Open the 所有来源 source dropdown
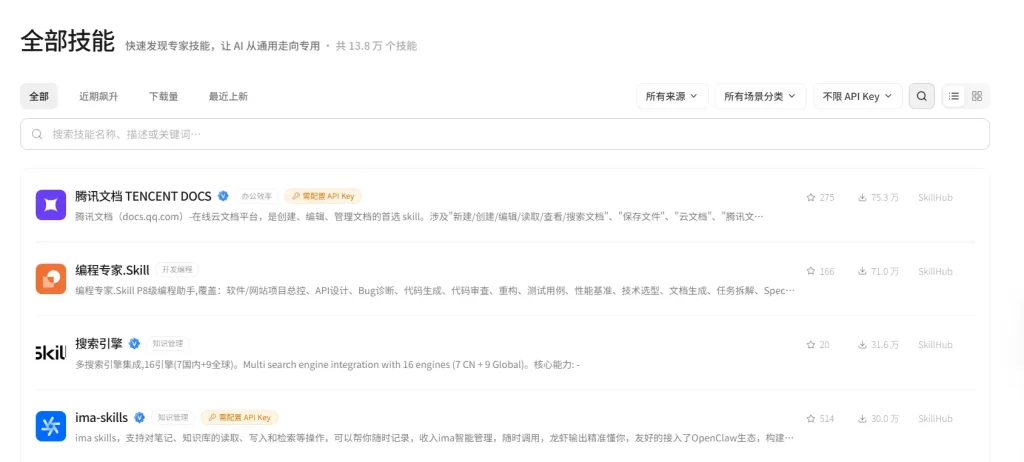This screenshot has height=462, width=1024. pos(672,96)
